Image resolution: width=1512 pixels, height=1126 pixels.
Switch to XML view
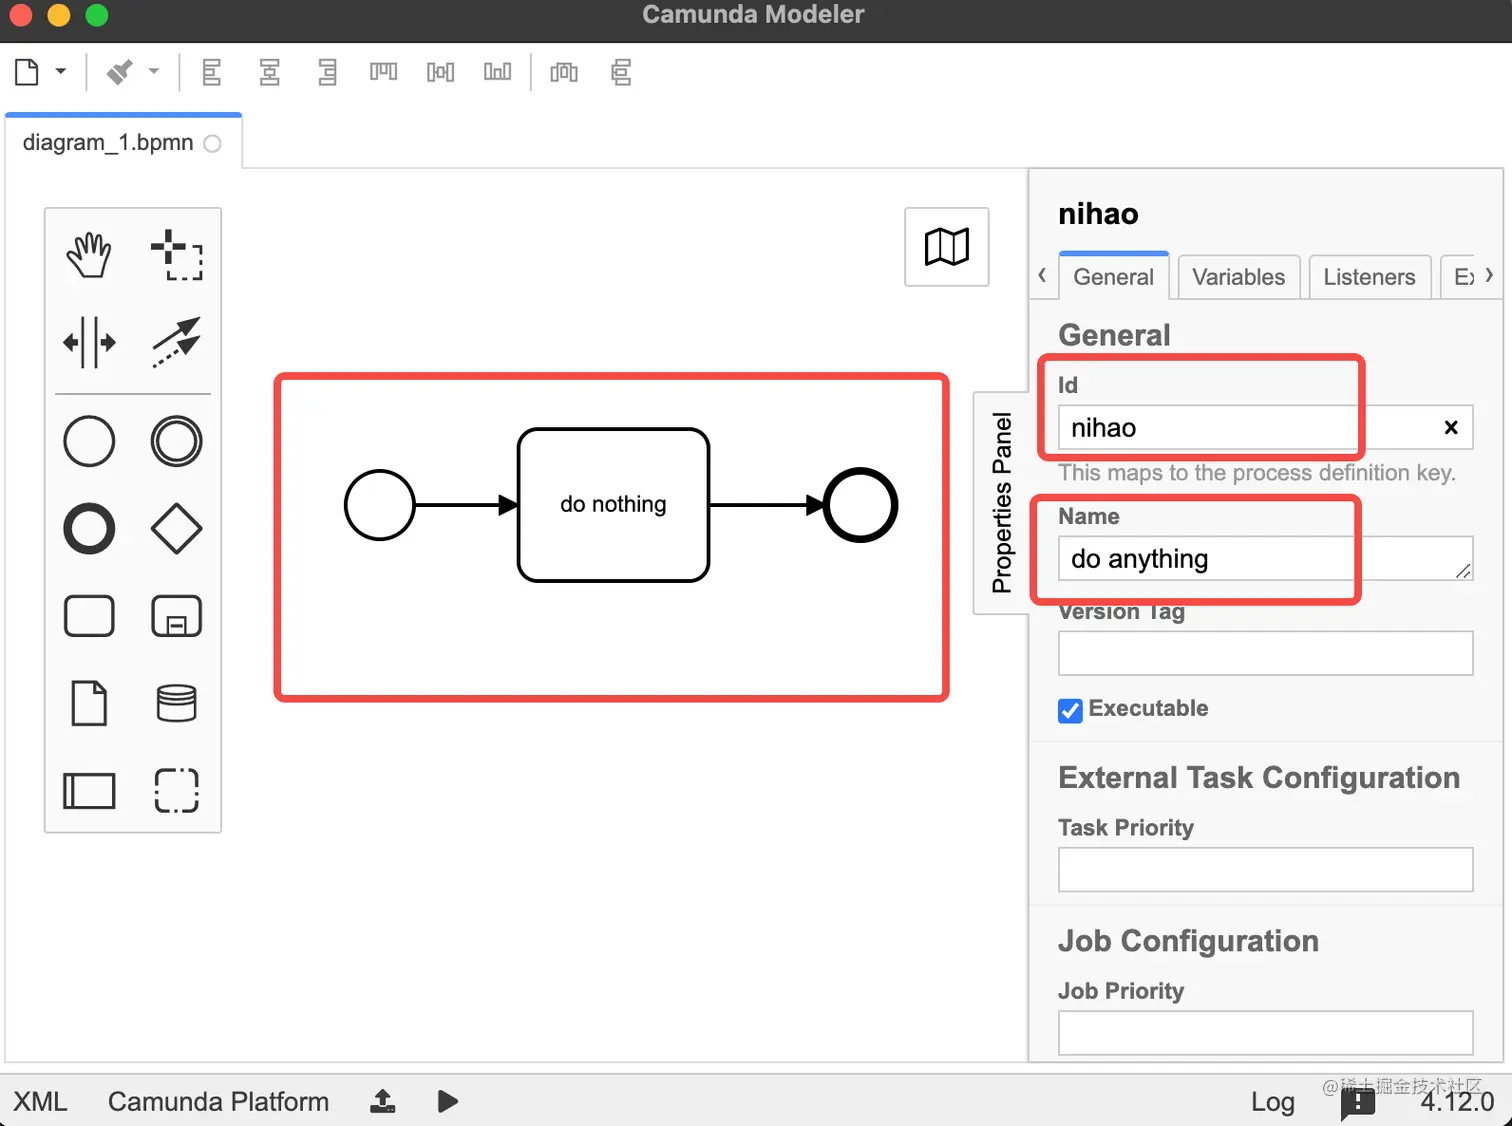tap(40, 1101)
